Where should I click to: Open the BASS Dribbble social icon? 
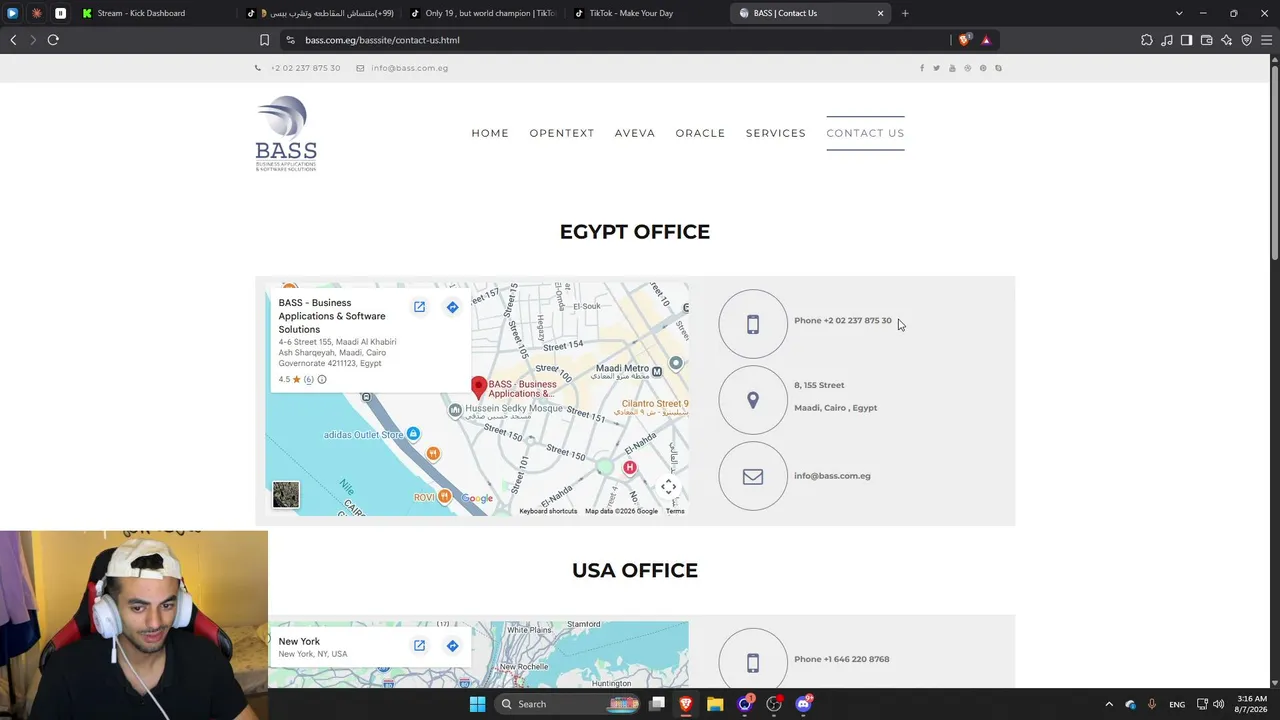click(967, 68)
